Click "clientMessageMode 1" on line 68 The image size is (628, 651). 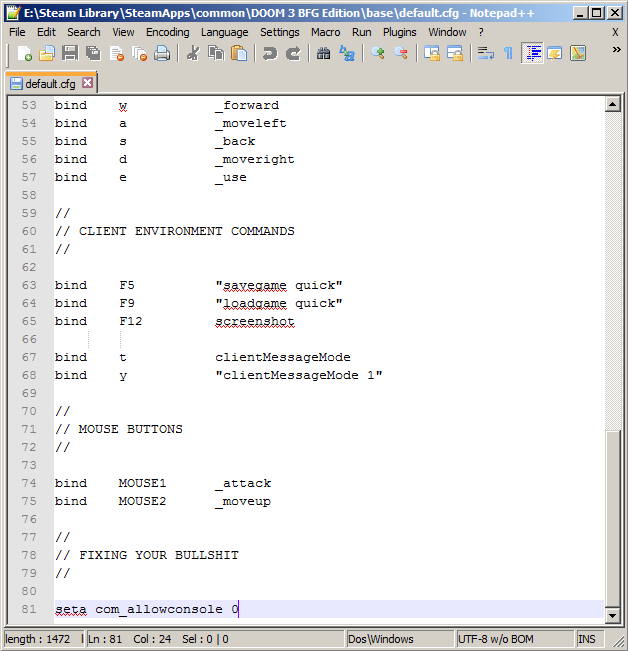(x=298, y=375)
